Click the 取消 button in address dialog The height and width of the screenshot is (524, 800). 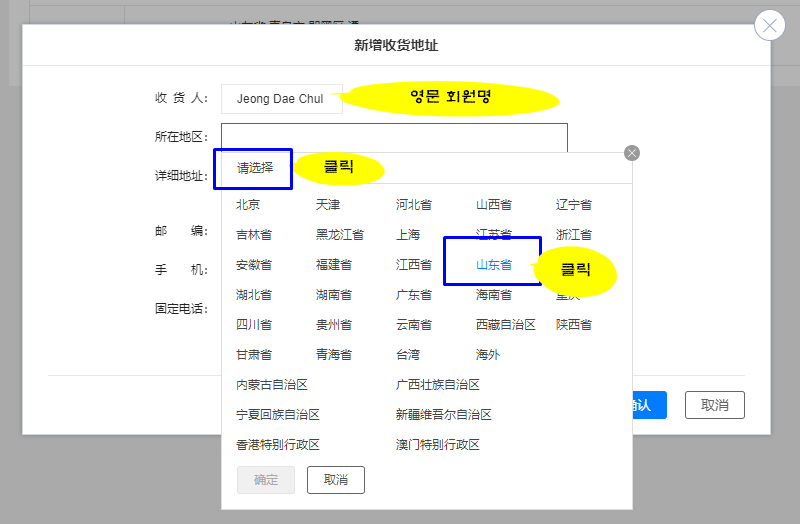click(x=714, y=405)
